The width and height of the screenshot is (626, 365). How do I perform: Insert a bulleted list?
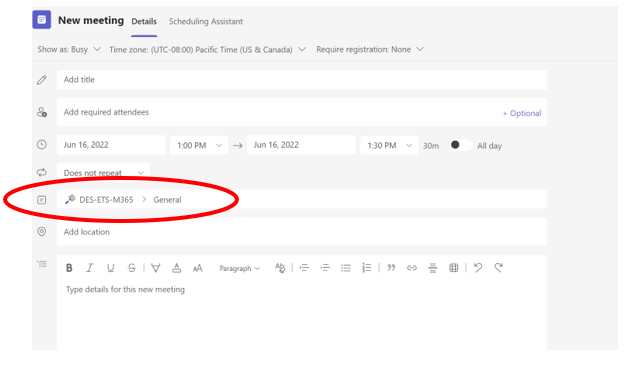[x=346, y=268]
